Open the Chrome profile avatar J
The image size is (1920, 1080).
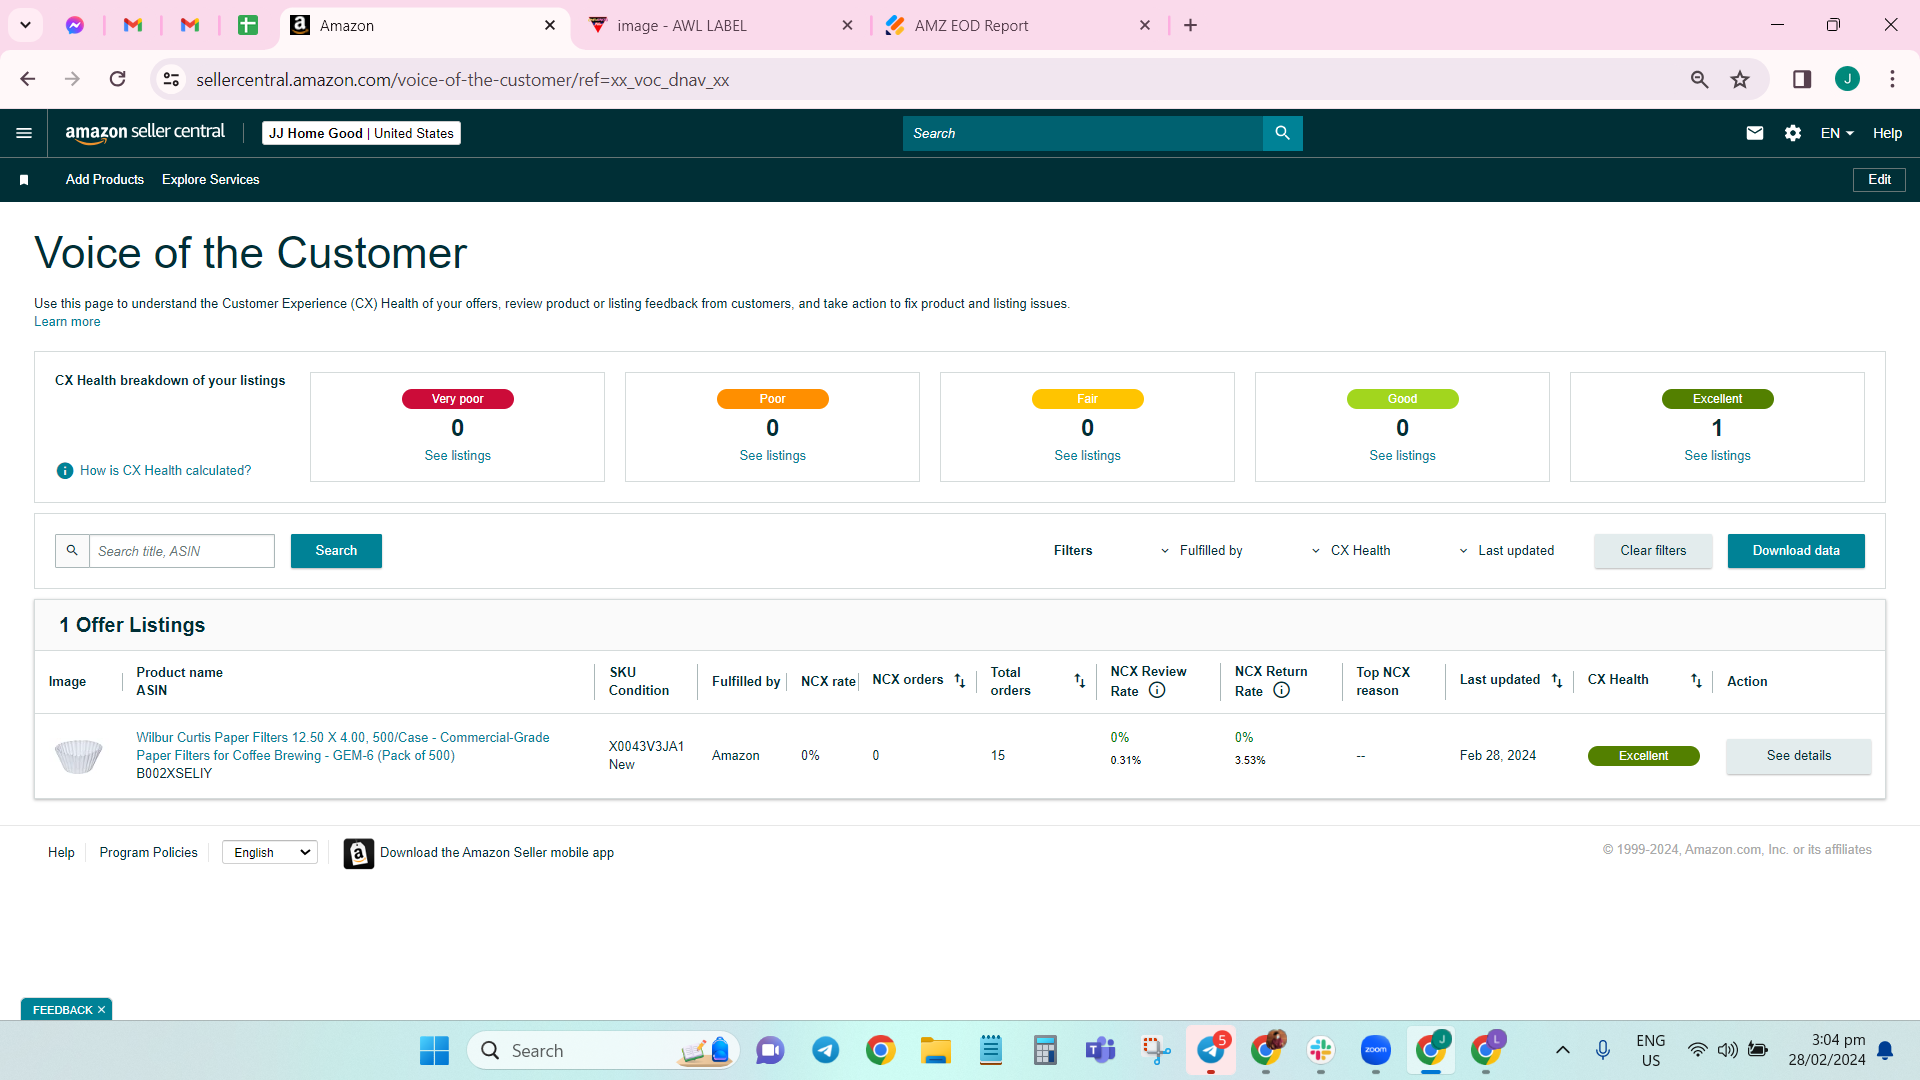pyautogui.click(x=1847, y=80)
